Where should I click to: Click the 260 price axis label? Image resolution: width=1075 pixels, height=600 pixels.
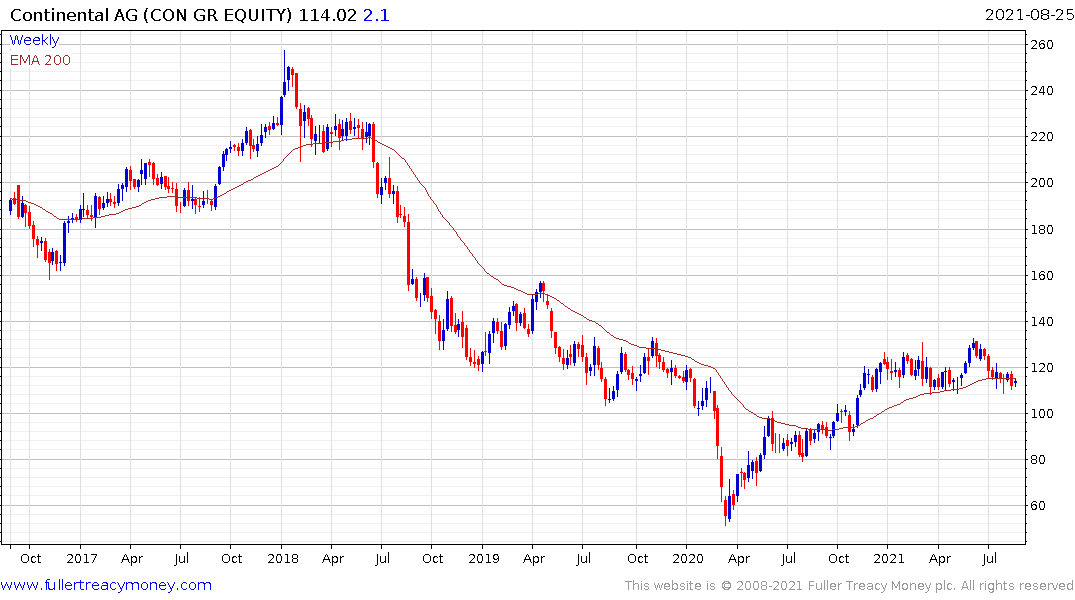1042,45
